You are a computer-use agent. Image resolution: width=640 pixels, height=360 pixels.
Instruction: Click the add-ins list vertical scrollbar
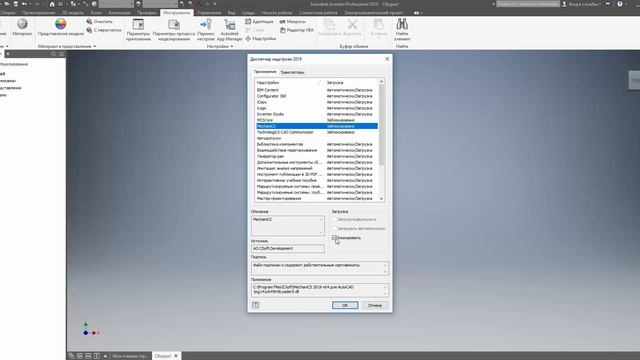(381, 124)
